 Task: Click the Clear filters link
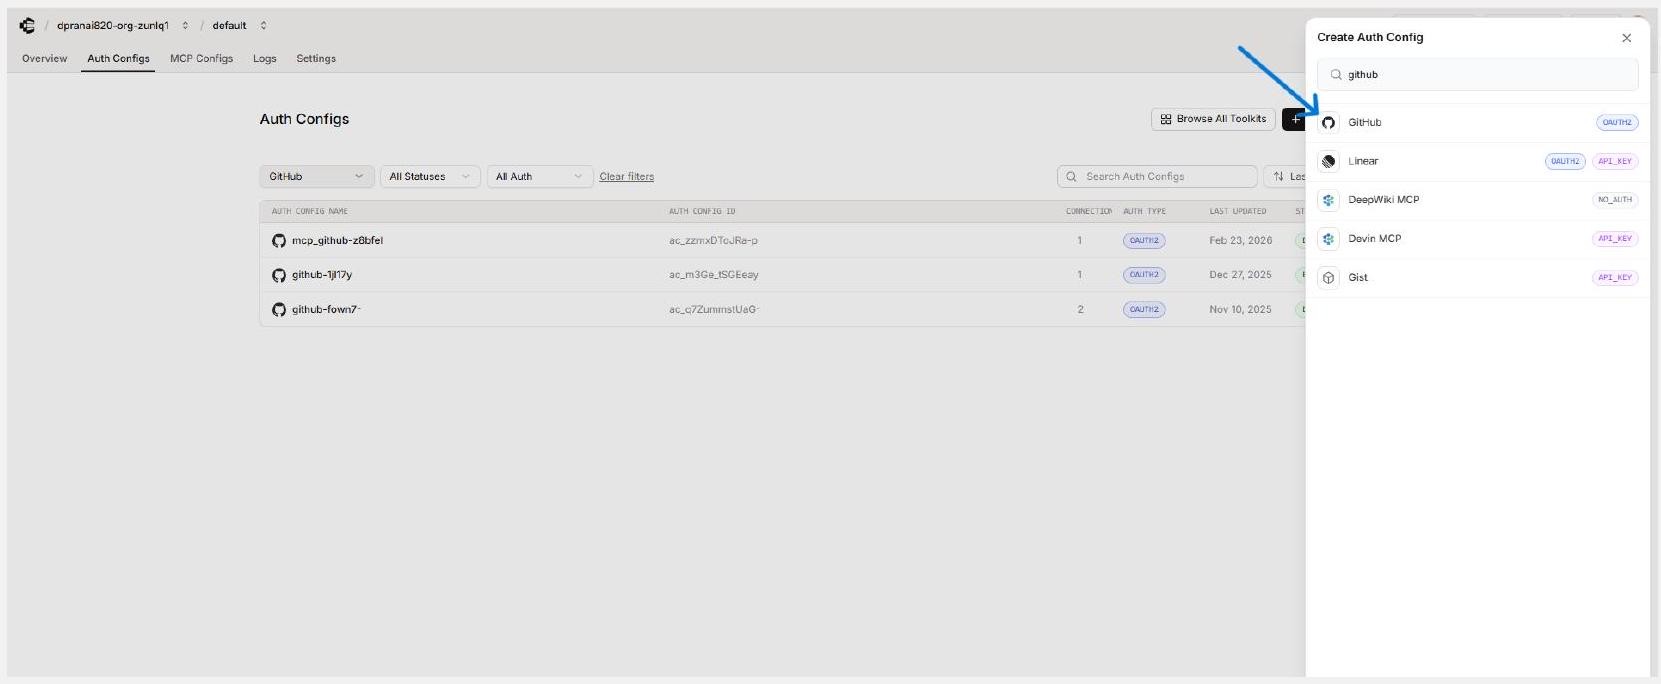626,176
